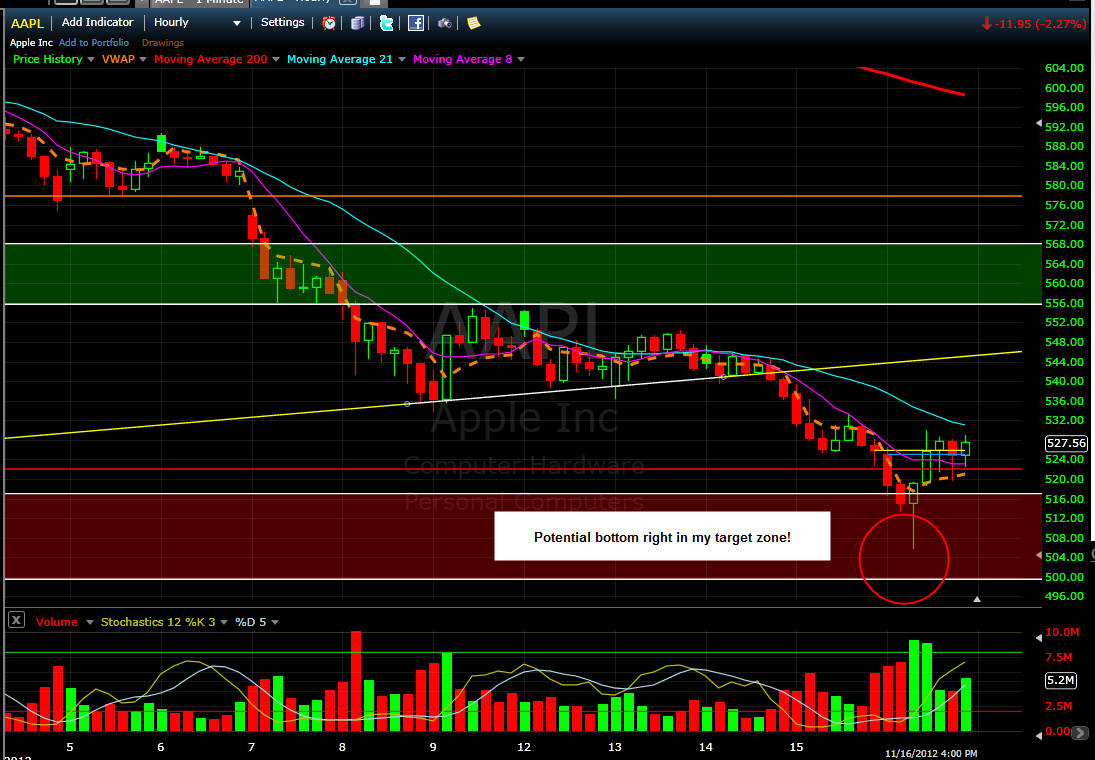
Task: Open the yellow sticky note icon
Action: point(473,23)
